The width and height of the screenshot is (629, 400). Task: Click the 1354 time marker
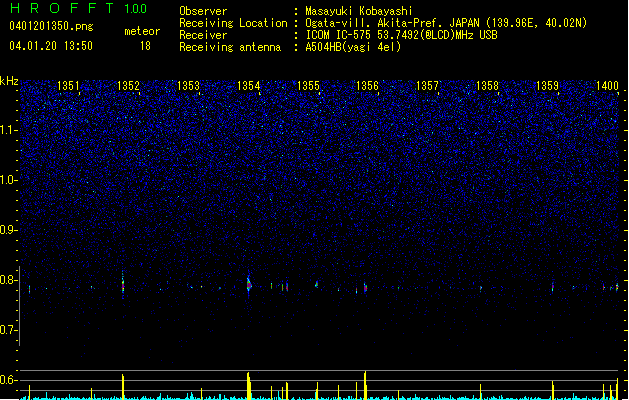click(x=248, y=86)
